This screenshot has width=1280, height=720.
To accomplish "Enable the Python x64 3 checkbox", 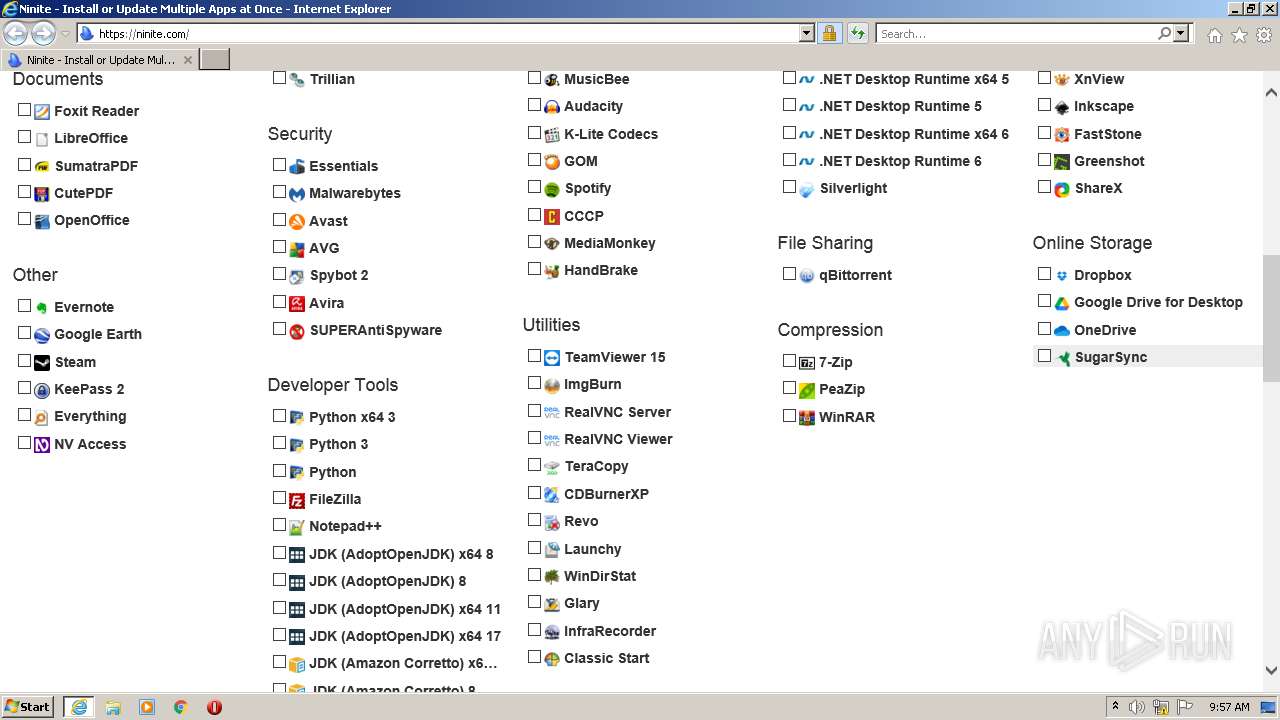I will point(280,415).
